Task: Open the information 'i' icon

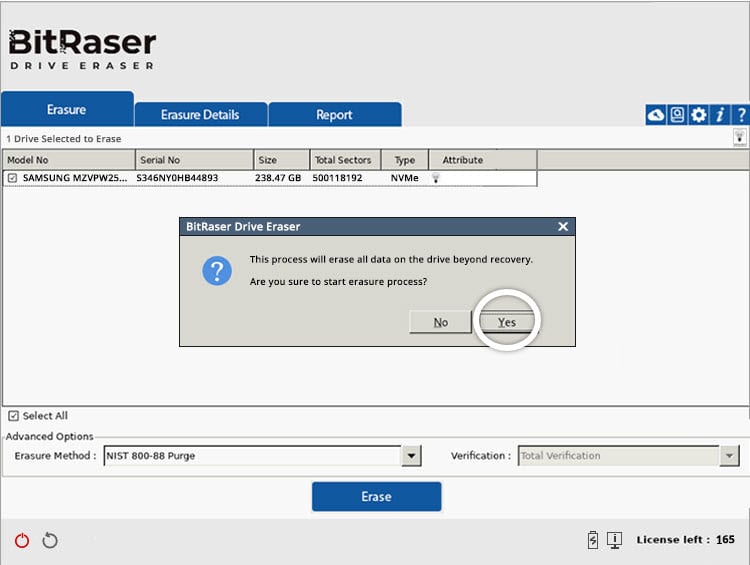Action: click(720, 115)
